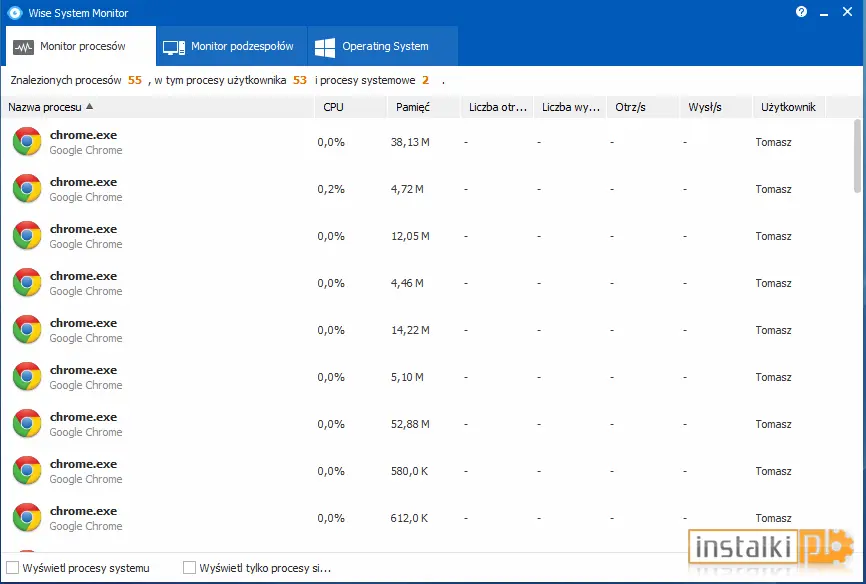Click the Windows logo Operating System icon
Screen dimensions: 866x584
325,48
